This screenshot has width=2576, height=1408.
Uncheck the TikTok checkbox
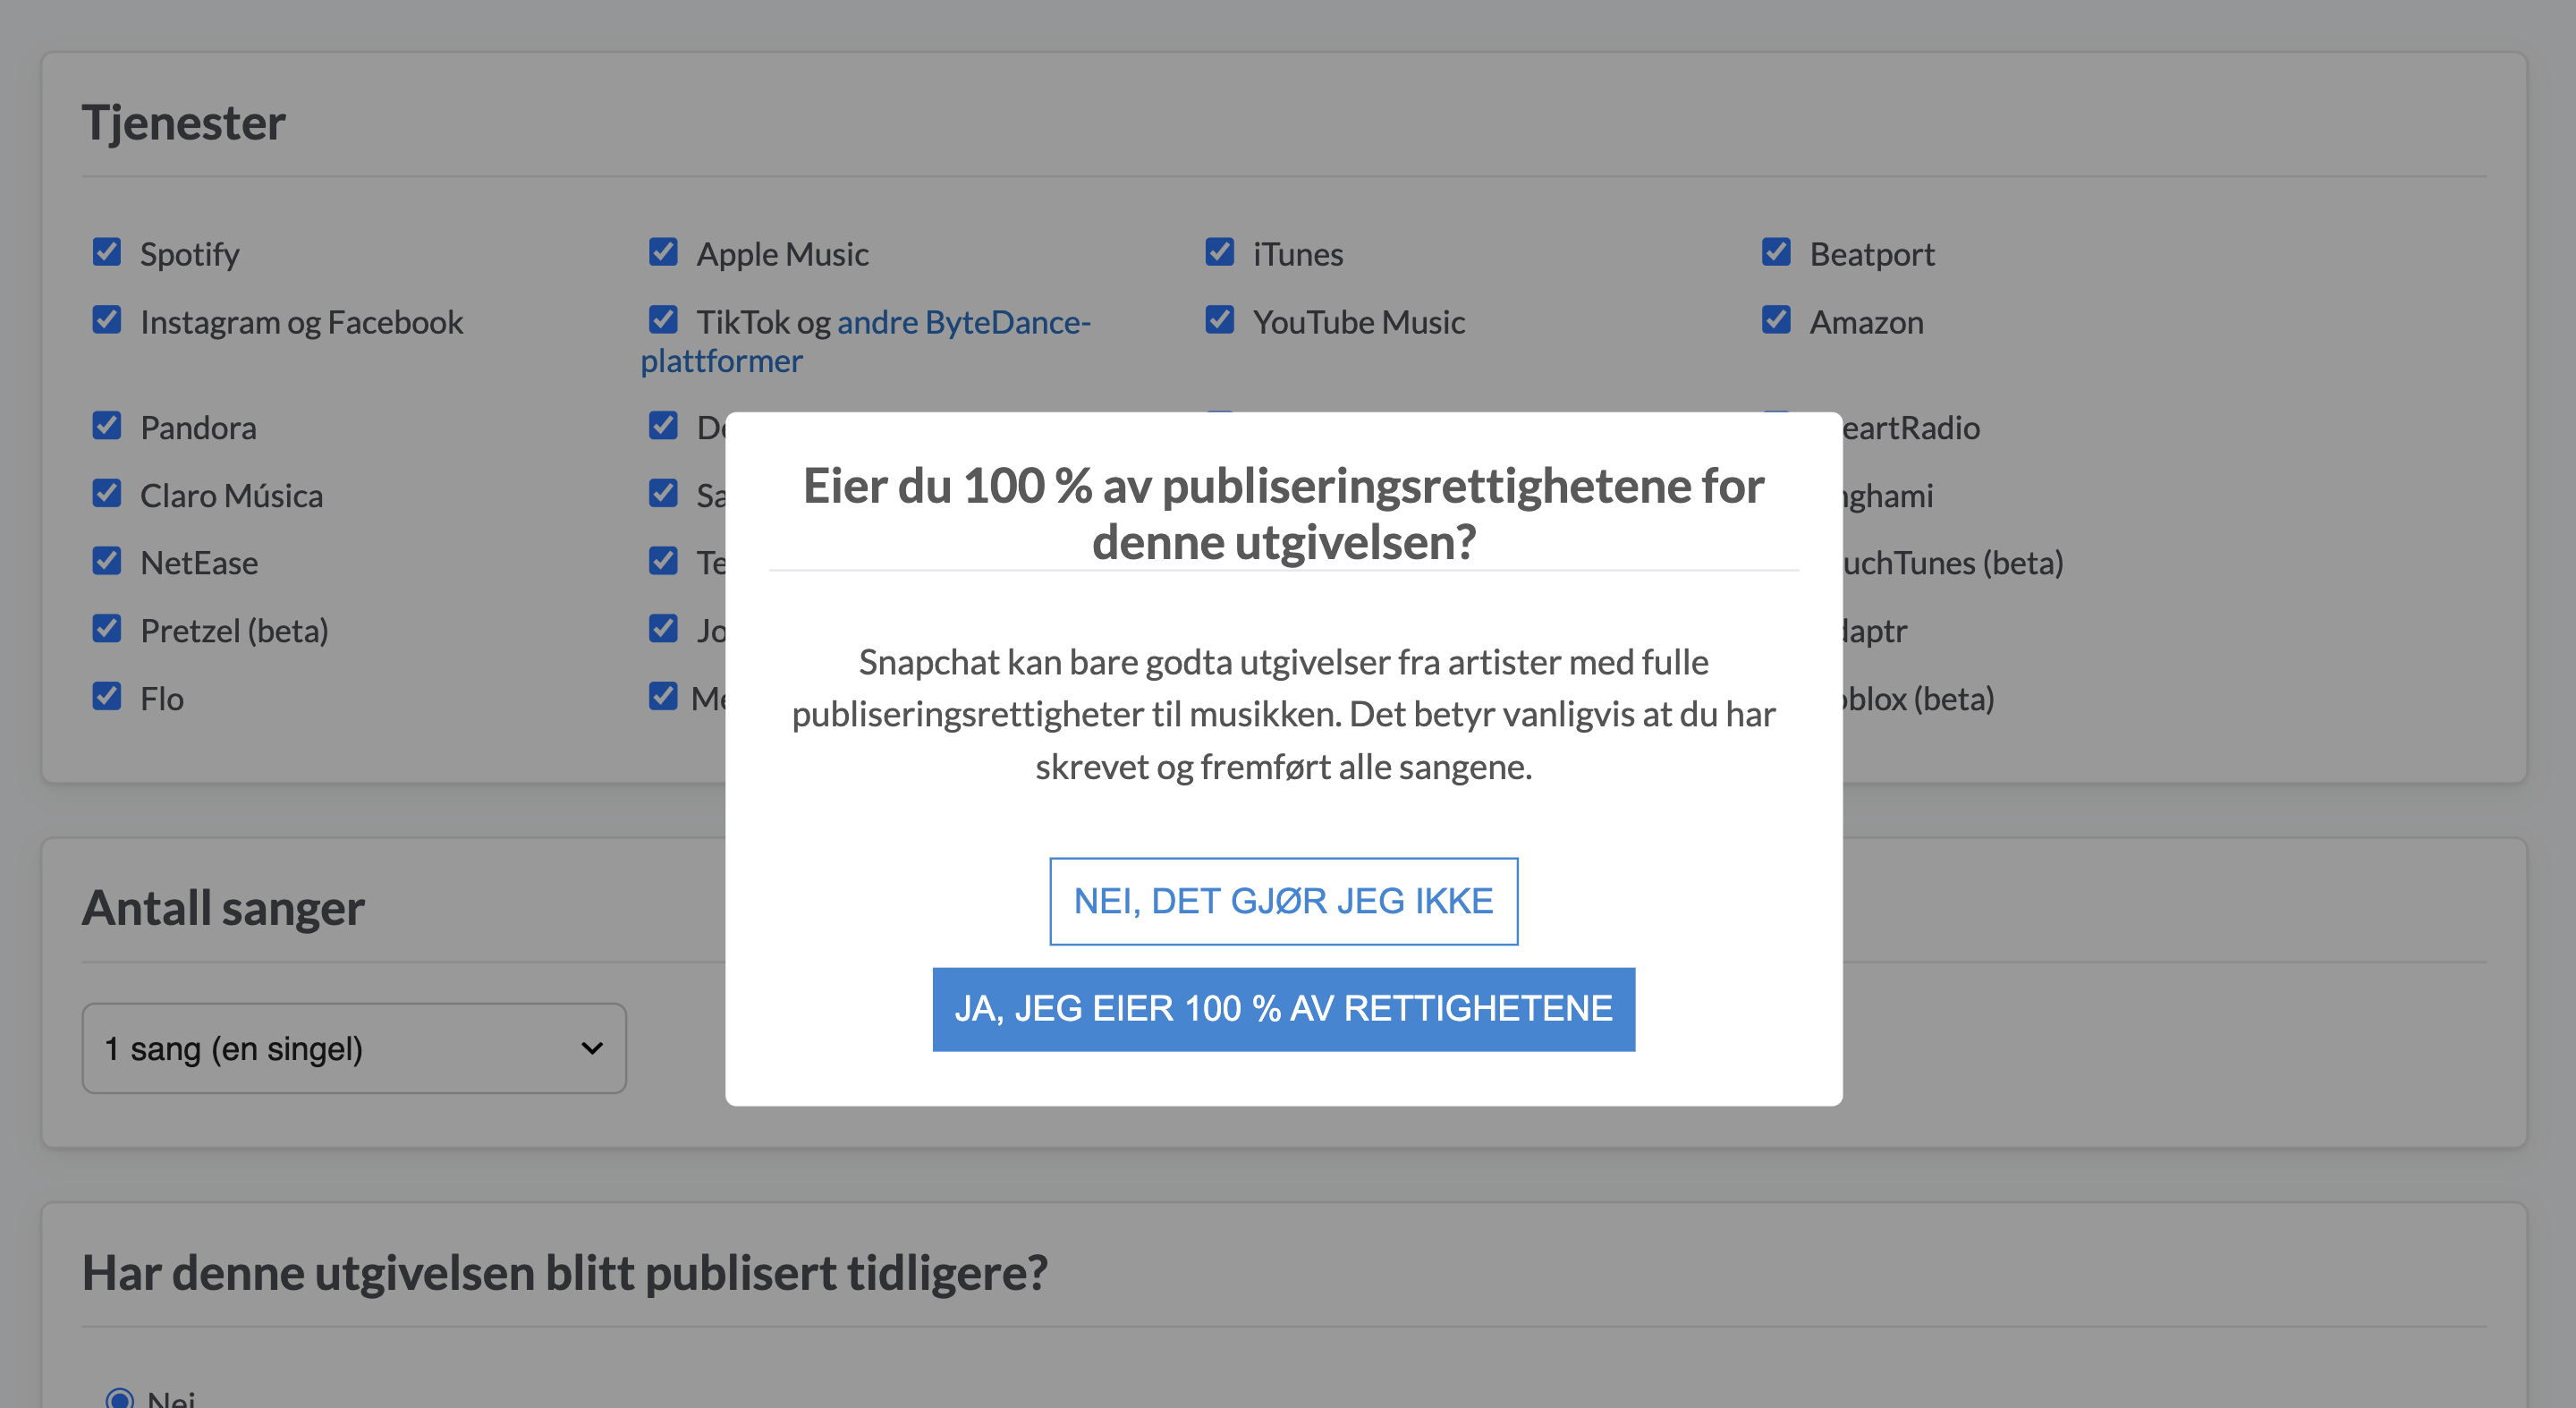point(663,319)
